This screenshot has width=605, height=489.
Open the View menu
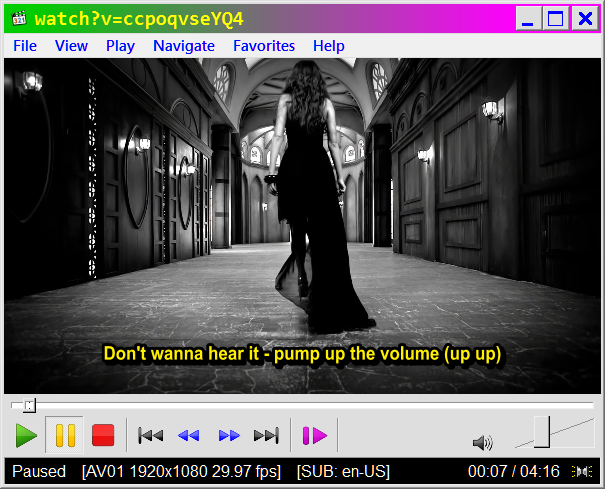[x=71, y=46]
